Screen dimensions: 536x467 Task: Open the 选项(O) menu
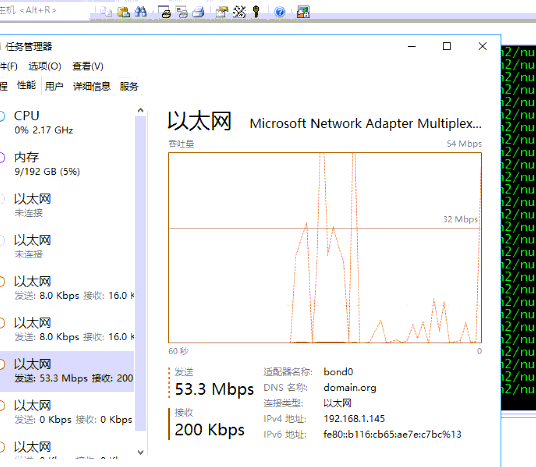point(45,66)
